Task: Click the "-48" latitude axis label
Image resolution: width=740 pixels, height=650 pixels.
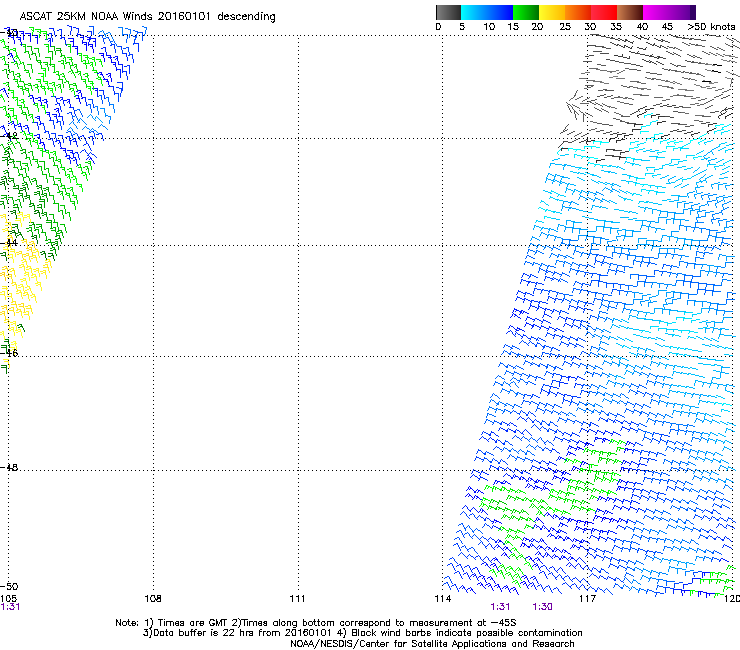Action: (x=9, y=467)
